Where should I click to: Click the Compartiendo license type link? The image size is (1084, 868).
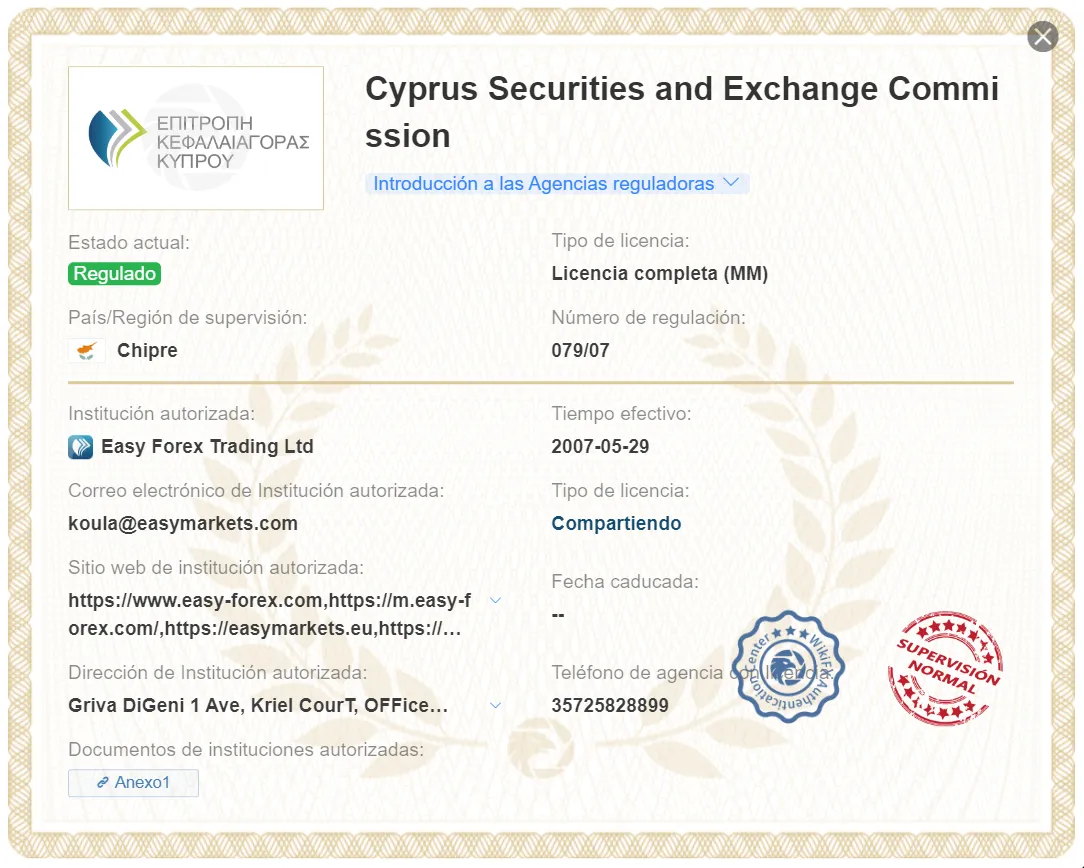pos(616,523)
